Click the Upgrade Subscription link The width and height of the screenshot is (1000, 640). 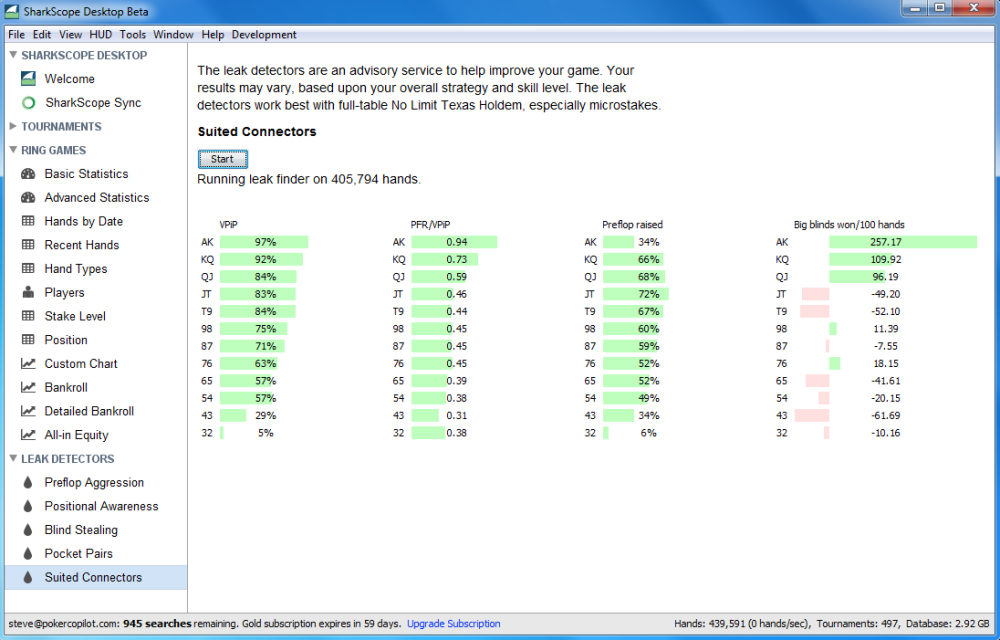(453, 623)
